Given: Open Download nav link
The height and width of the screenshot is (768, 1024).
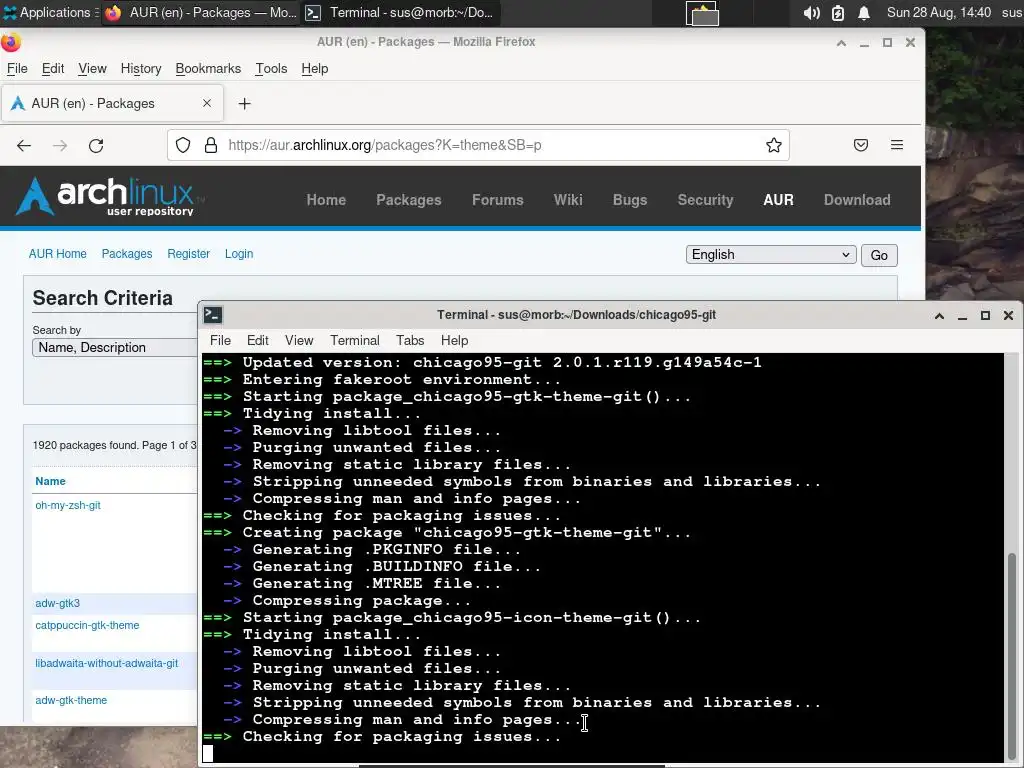Looking at the screenshot, I should tap(857, 200).
